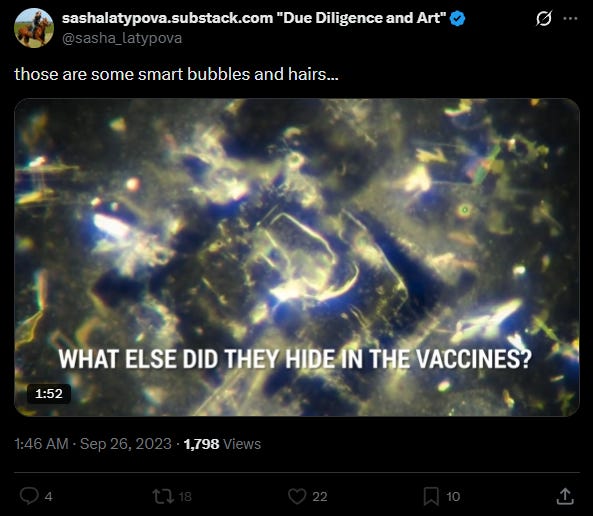This screenshot has width=593, height=516.
Task: Click the Grok slashed-circle icon
Action: (x=544, y=18)
